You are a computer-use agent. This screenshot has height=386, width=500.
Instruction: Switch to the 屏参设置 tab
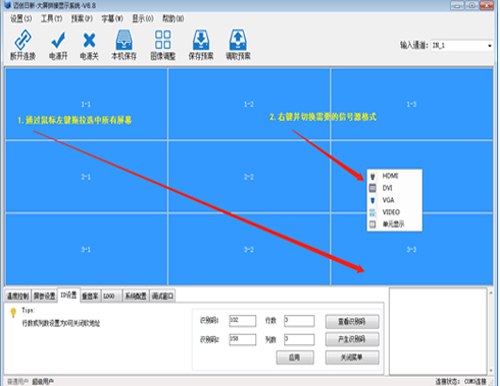[x=44, y=296]
